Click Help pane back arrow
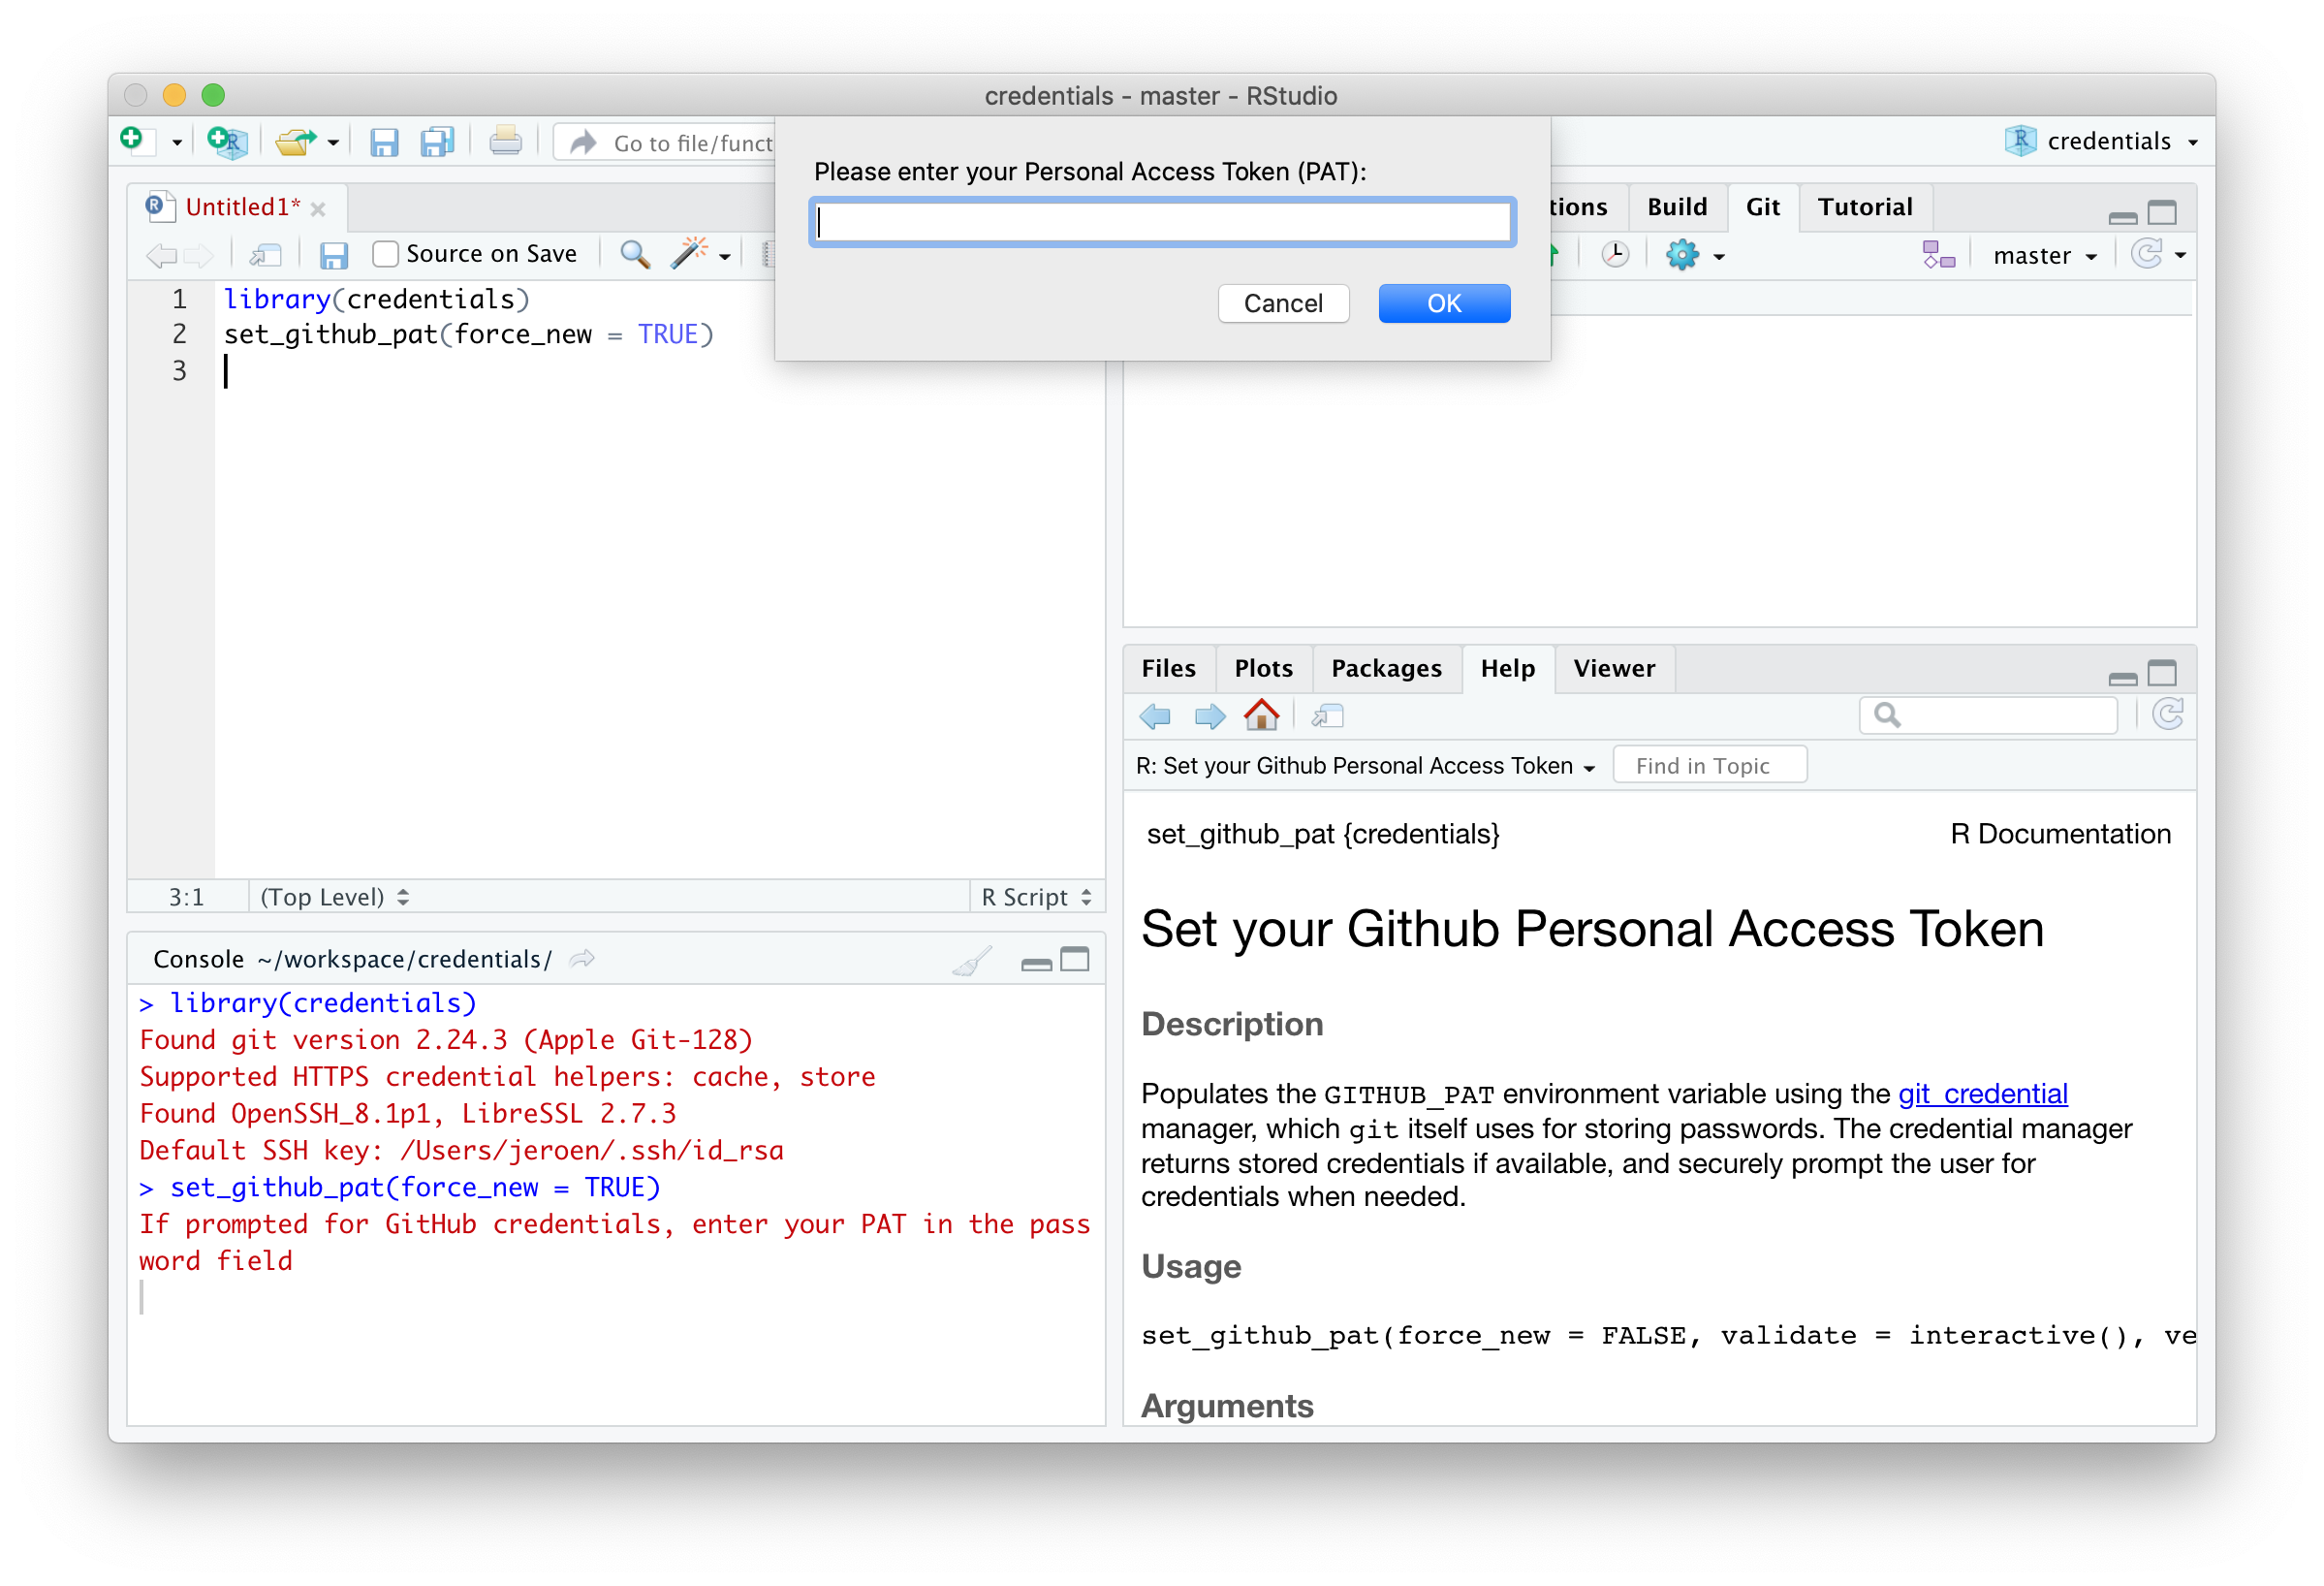2324x1586 pixels. point(1155,716)
